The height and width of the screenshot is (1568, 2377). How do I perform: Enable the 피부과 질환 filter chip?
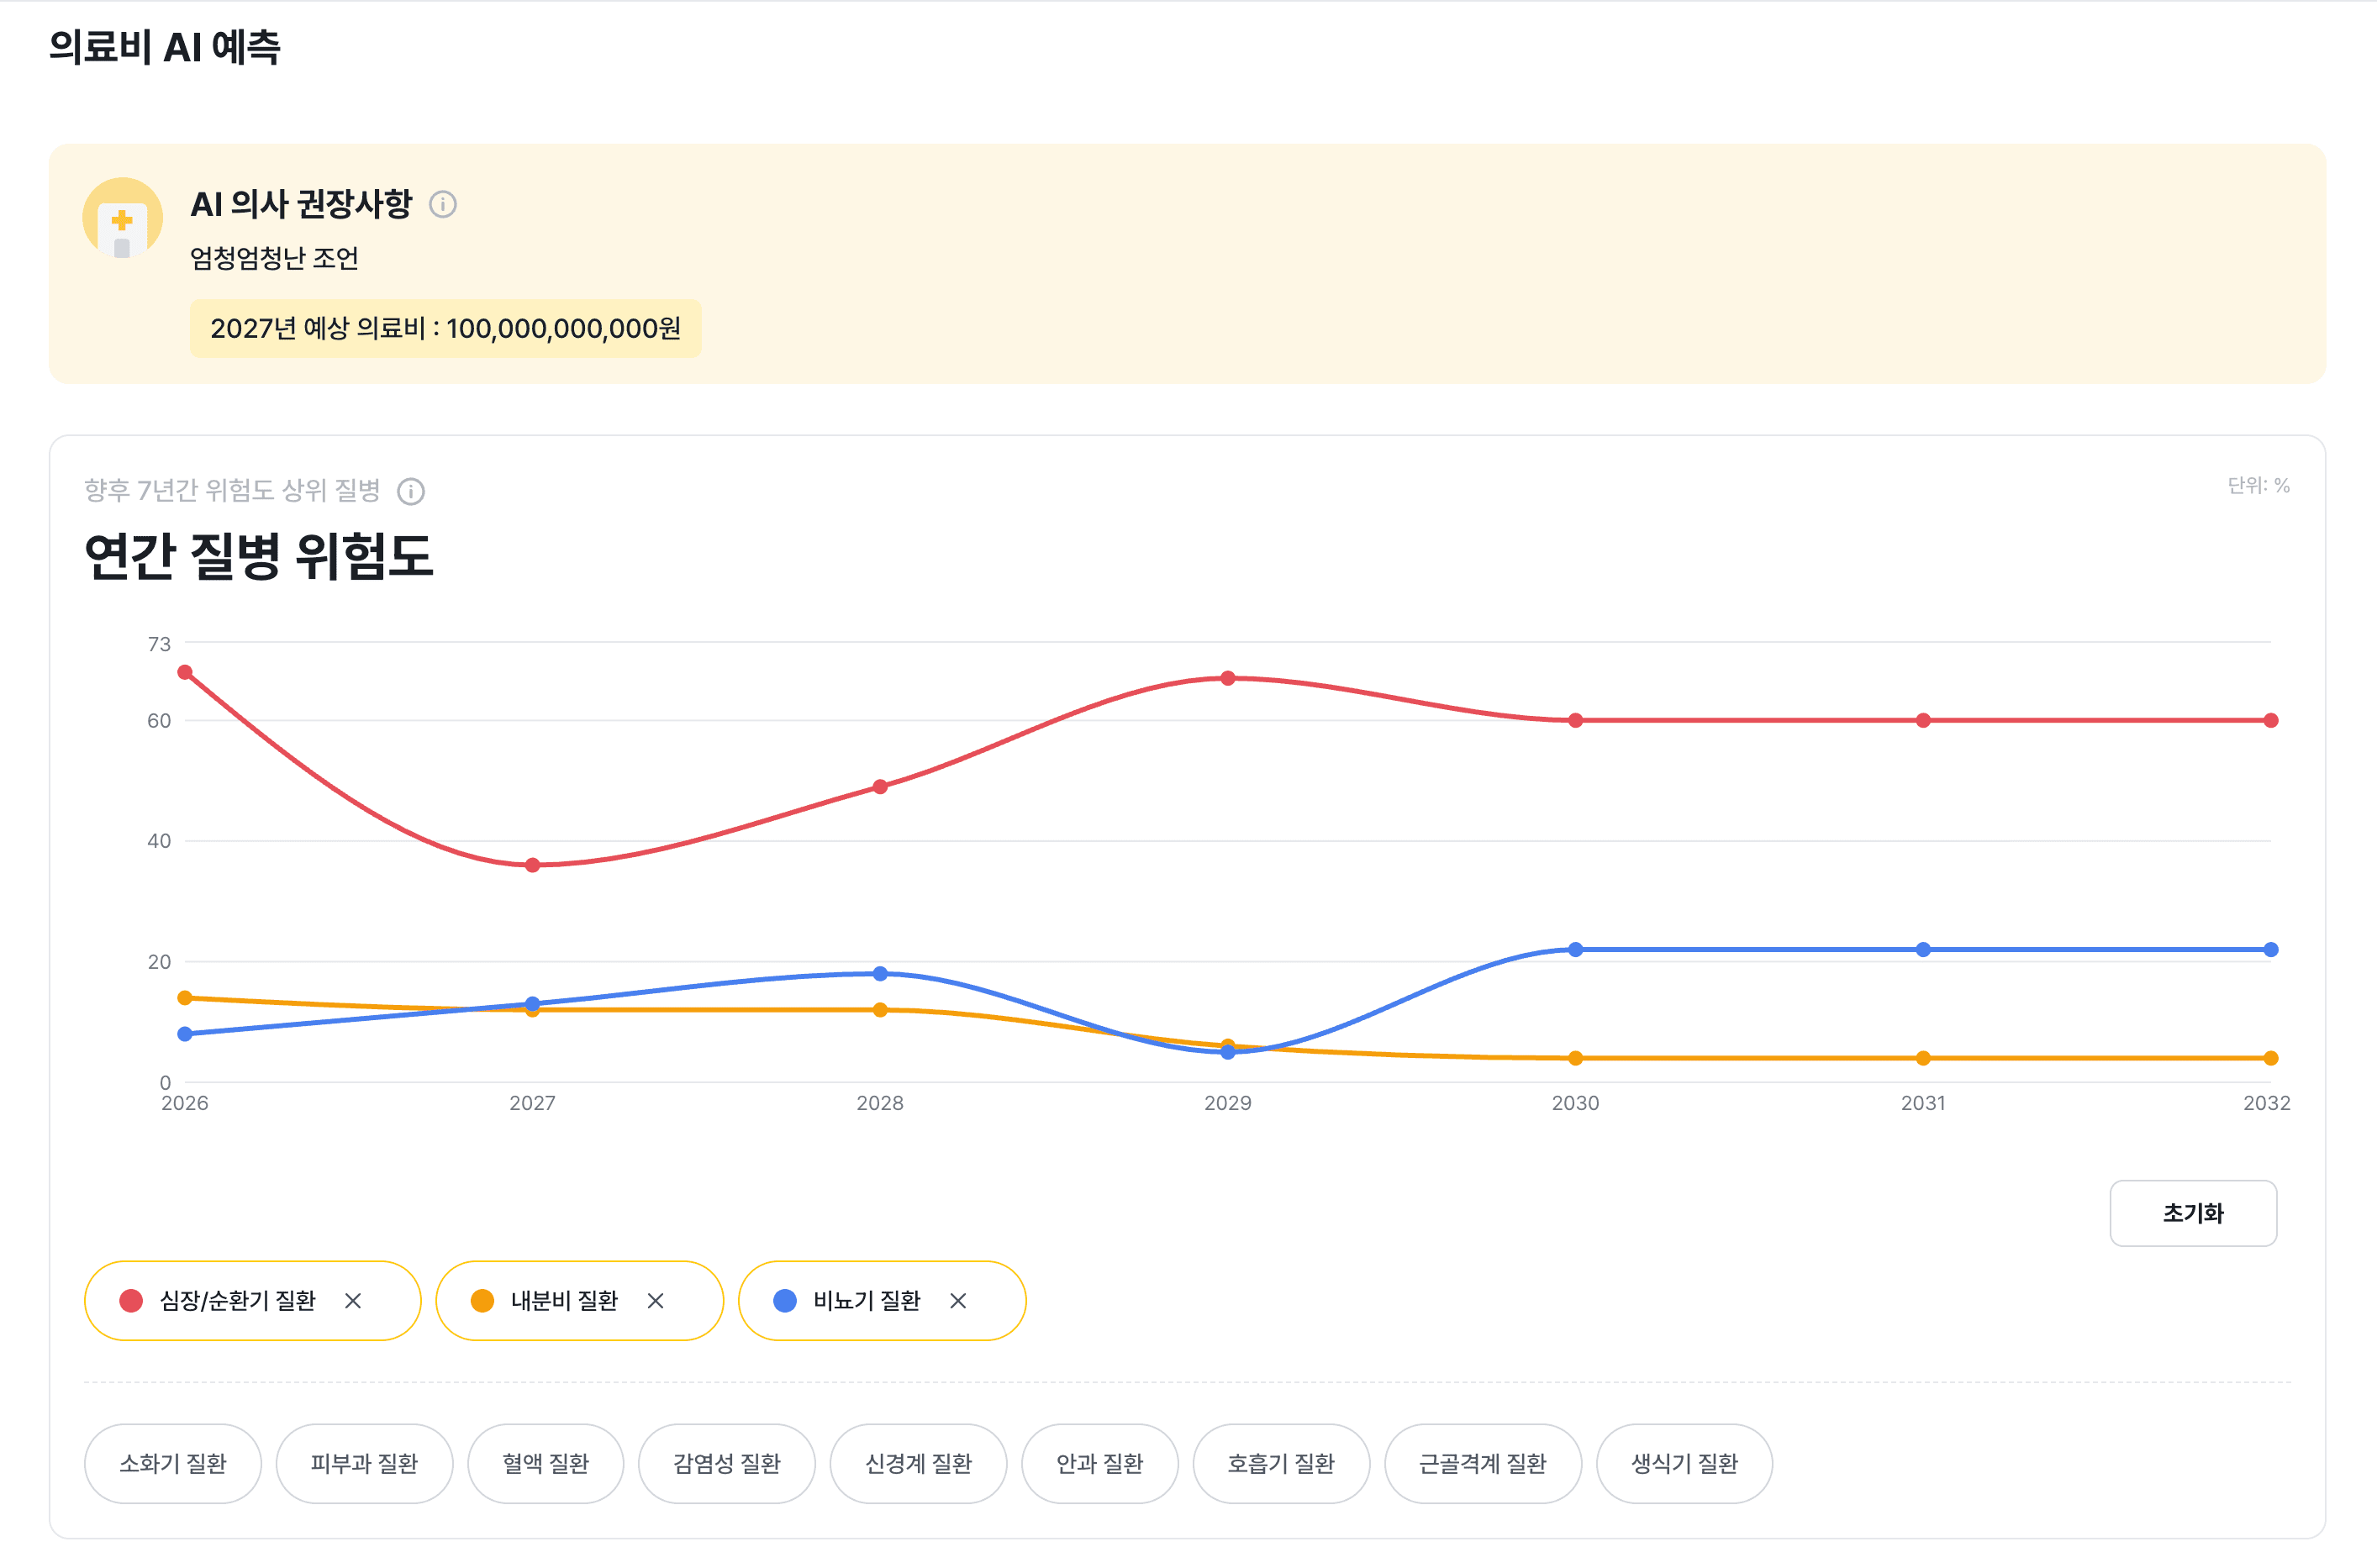point(364,1463)
